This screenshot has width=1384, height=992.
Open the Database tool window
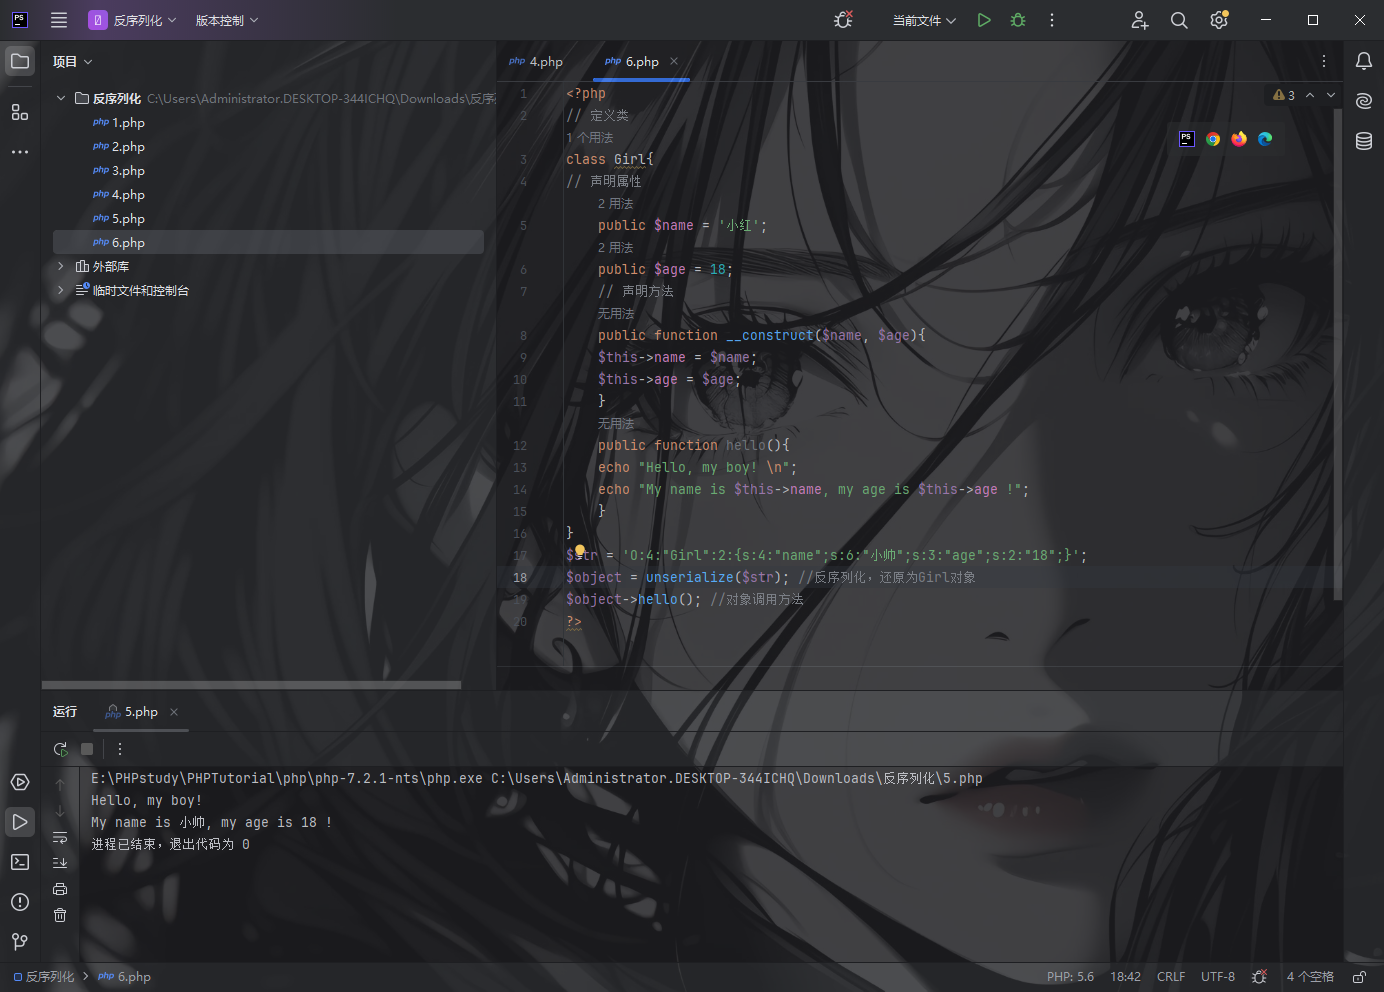click(x=1364, y=141)
